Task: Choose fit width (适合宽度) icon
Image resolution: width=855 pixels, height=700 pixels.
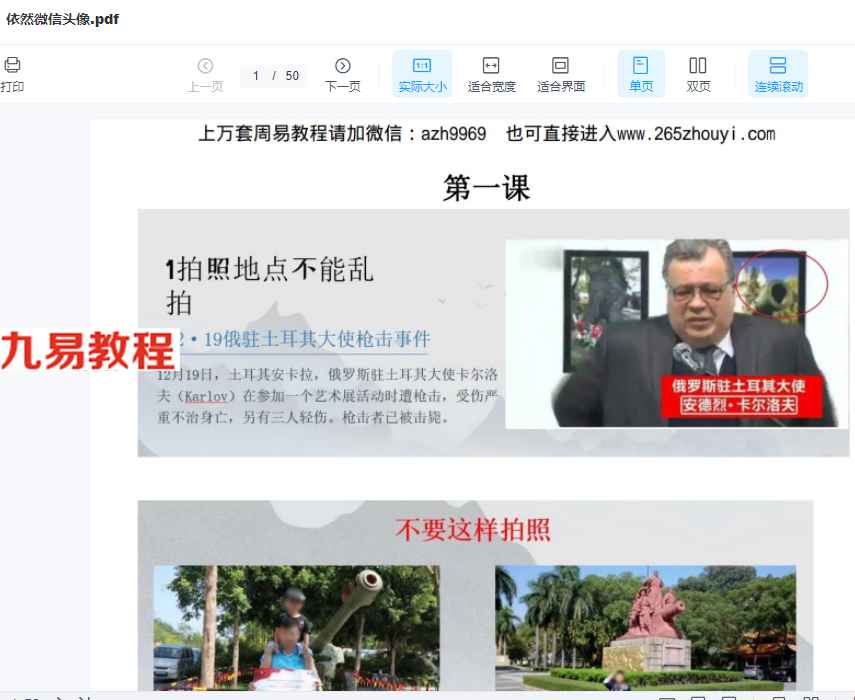Action: coord(491,65)
